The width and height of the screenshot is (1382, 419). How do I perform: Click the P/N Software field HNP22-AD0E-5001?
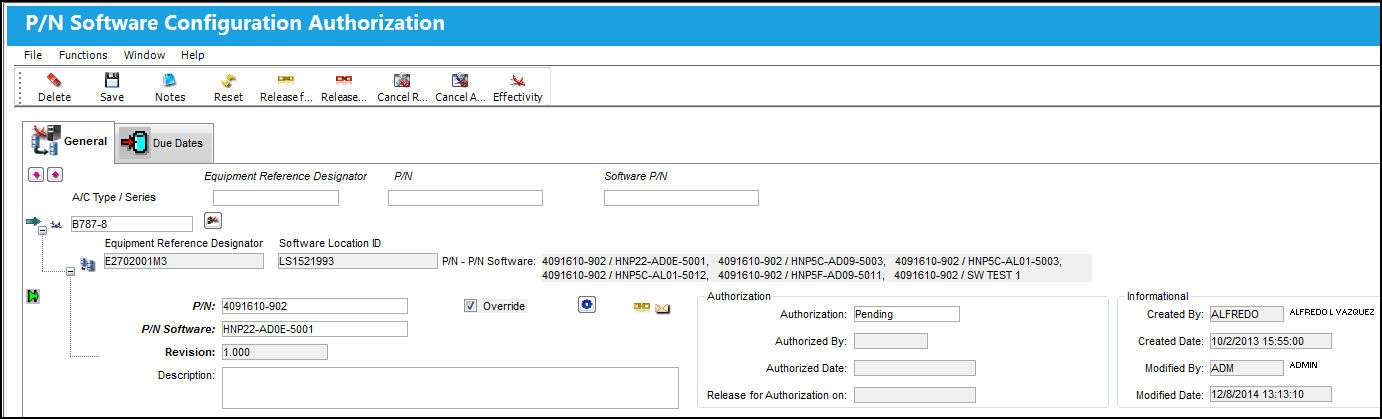314,329
